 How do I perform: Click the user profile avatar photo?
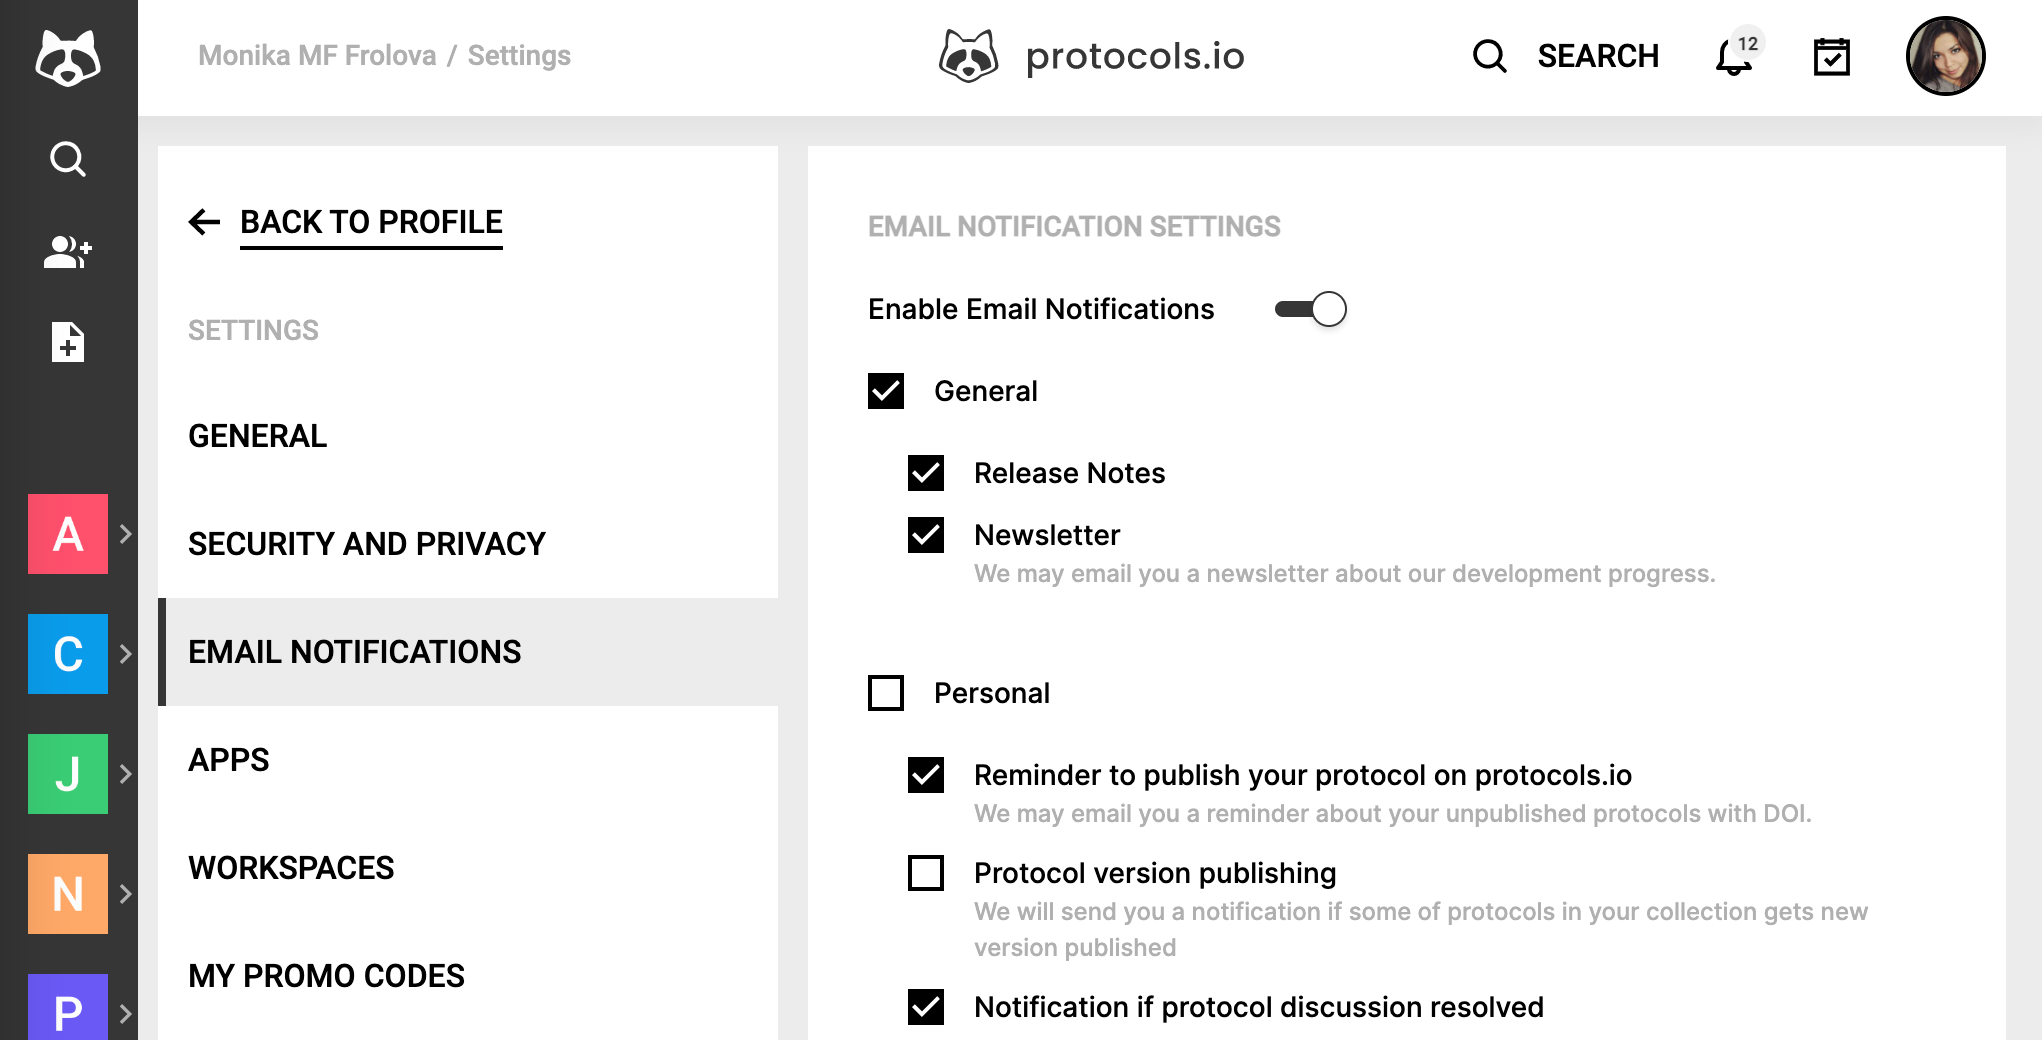click(x=1945, y=56)
